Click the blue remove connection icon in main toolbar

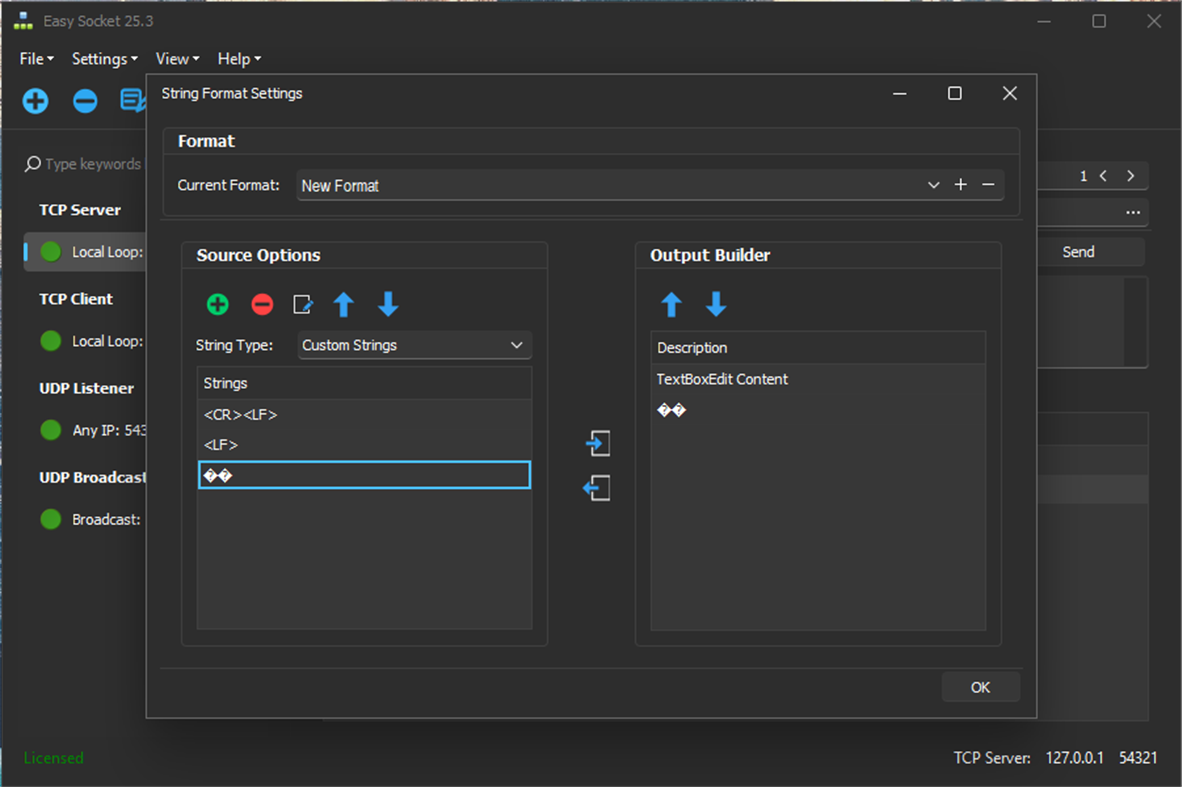point(85,101)
